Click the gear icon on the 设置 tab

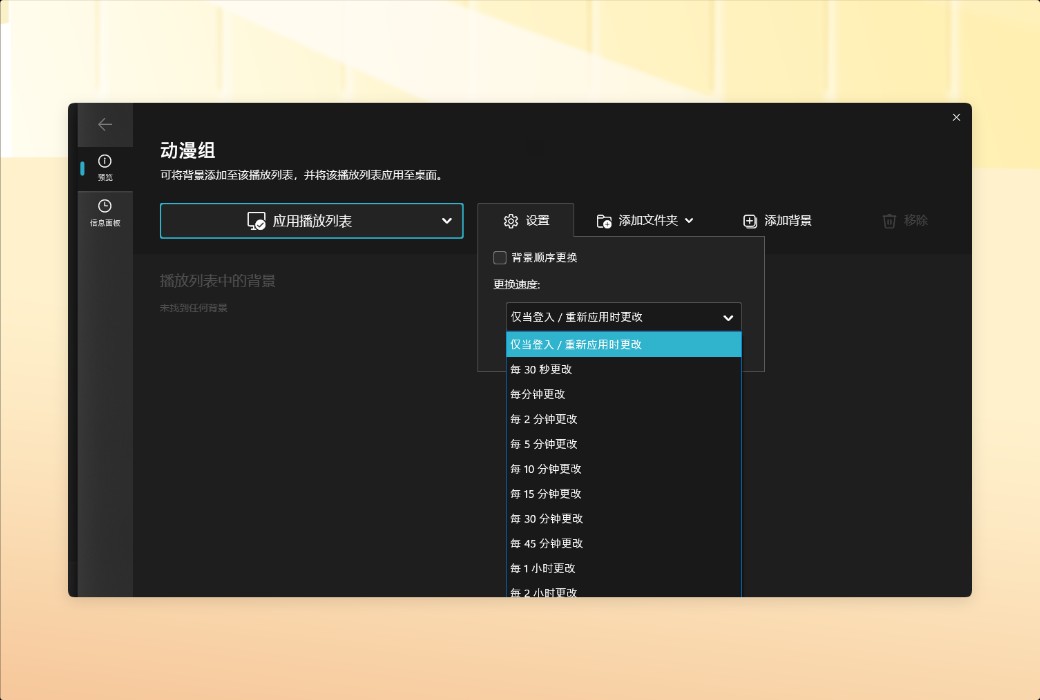pyautogui.click(x=510, y=221)
